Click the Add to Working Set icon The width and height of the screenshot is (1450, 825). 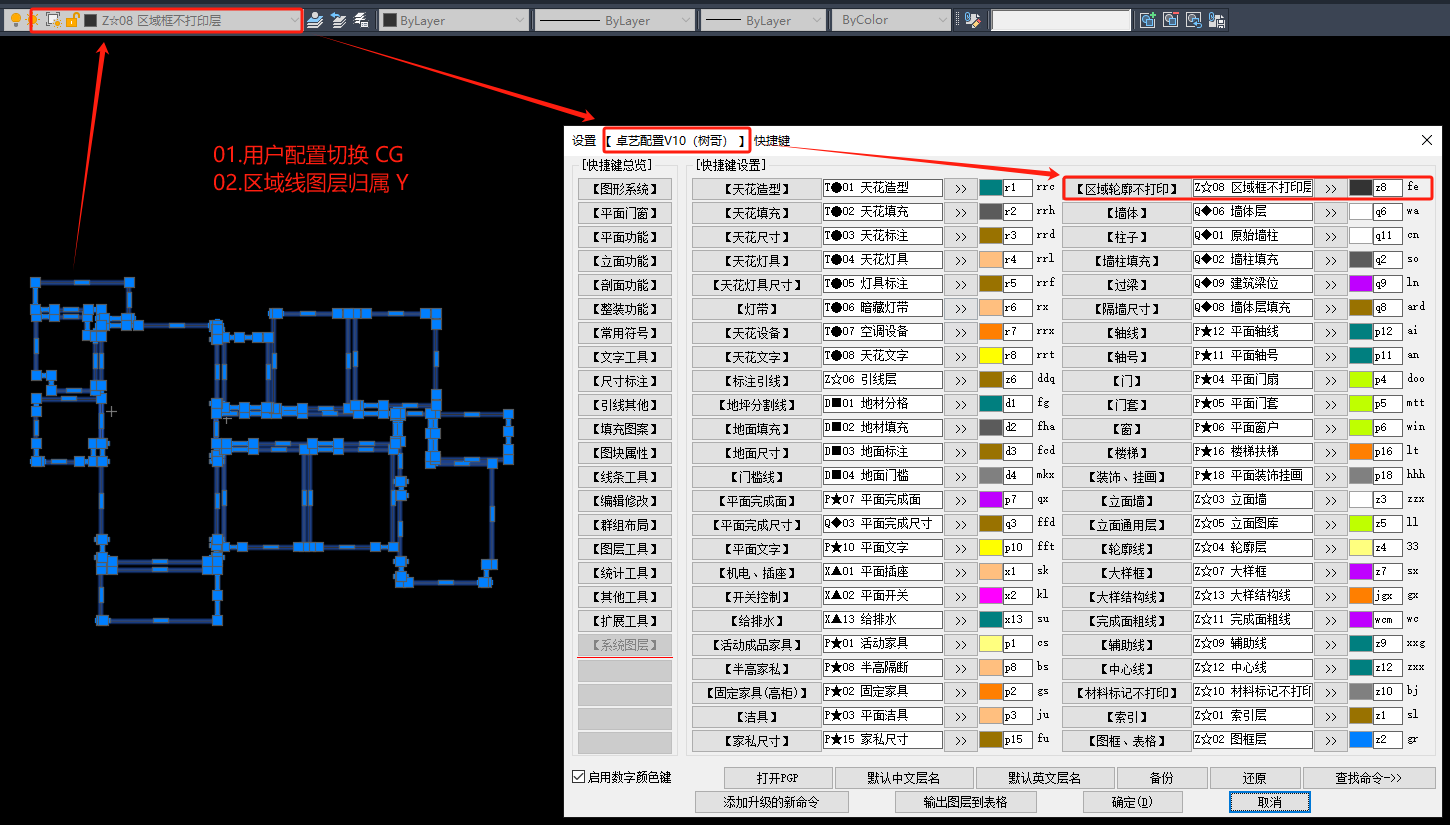pos(1148,20)
